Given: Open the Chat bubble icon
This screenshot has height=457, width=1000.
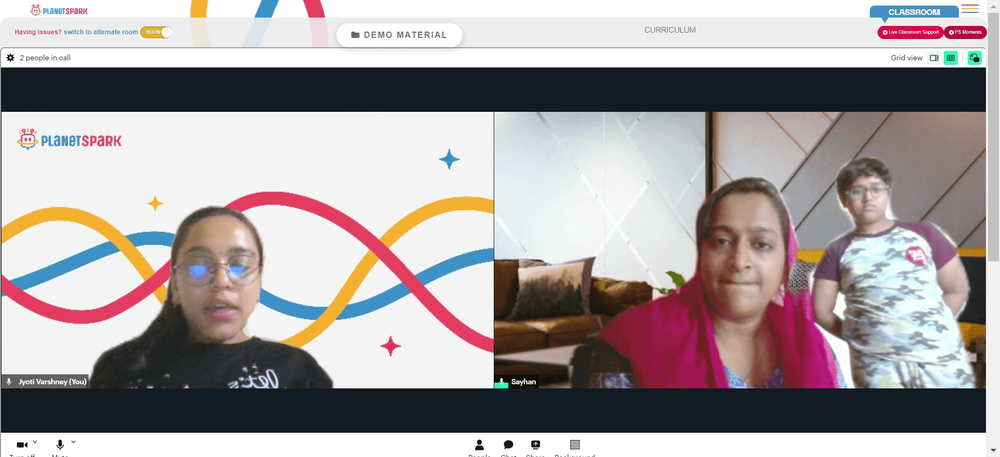Looking at the screenshot, I should [x=508, y=445].
